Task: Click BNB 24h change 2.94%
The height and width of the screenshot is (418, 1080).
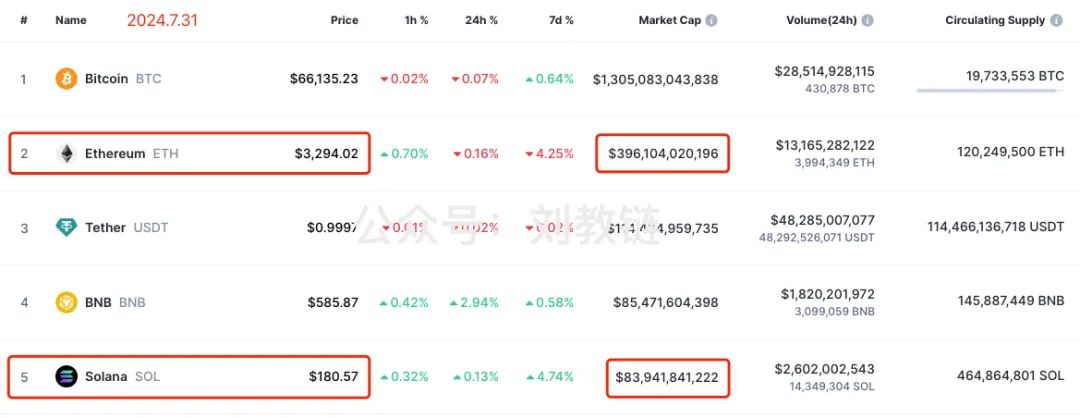Action: pyautogui.click(x=475, y=302)
